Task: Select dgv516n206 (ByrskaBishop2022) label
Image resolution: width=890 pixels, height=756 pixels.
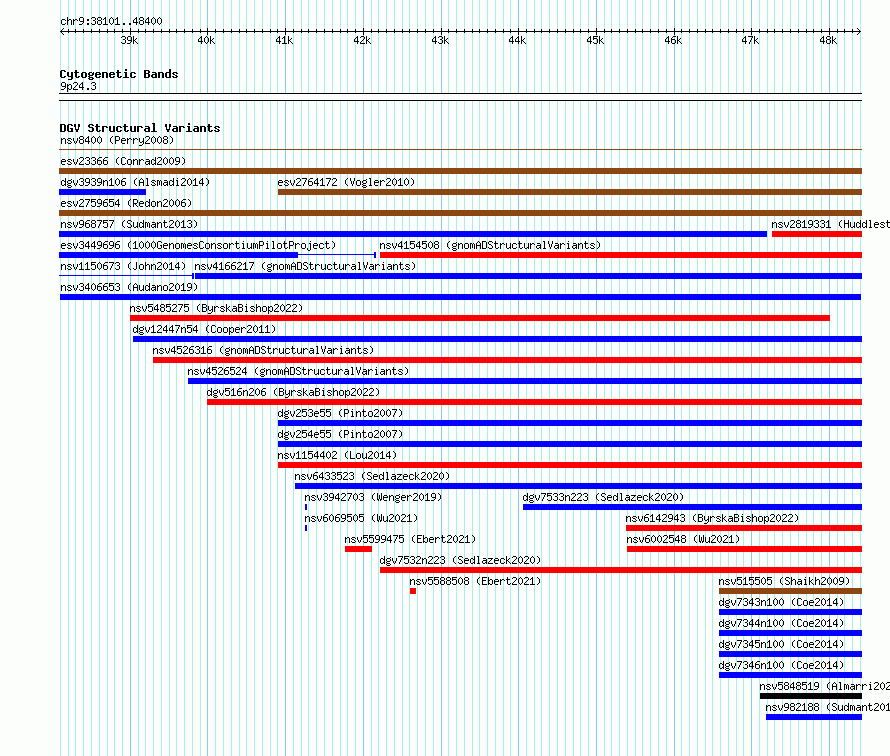Action: (x=293, y=392)
